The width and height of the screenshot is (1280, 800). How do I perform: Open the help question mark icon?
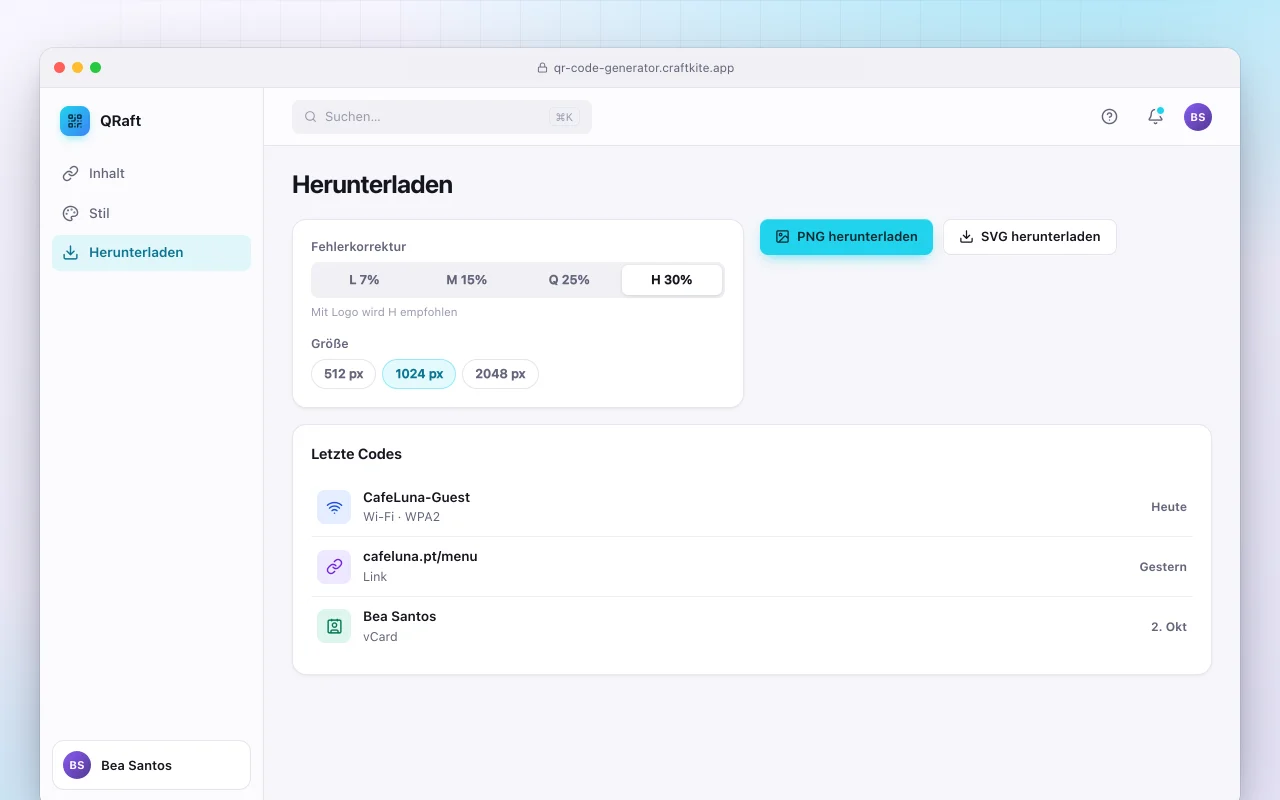point(1109,117)
